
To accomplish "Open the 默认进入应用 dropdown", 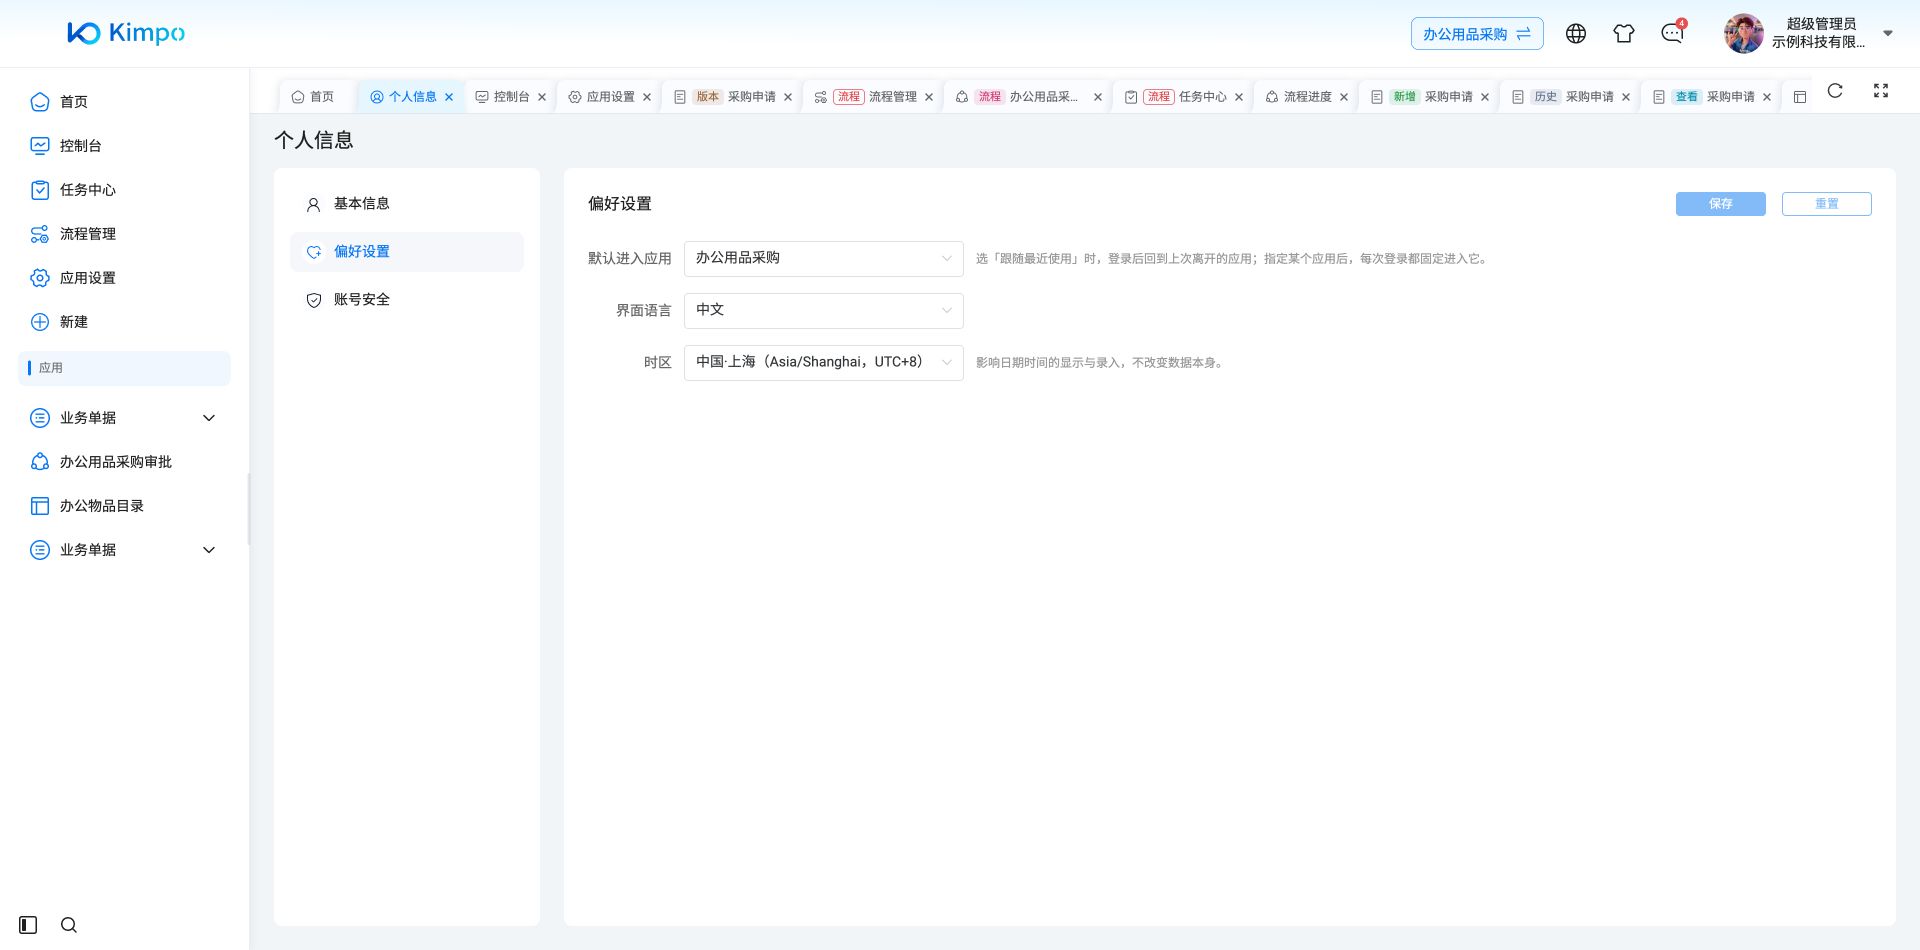I will 824,259.
